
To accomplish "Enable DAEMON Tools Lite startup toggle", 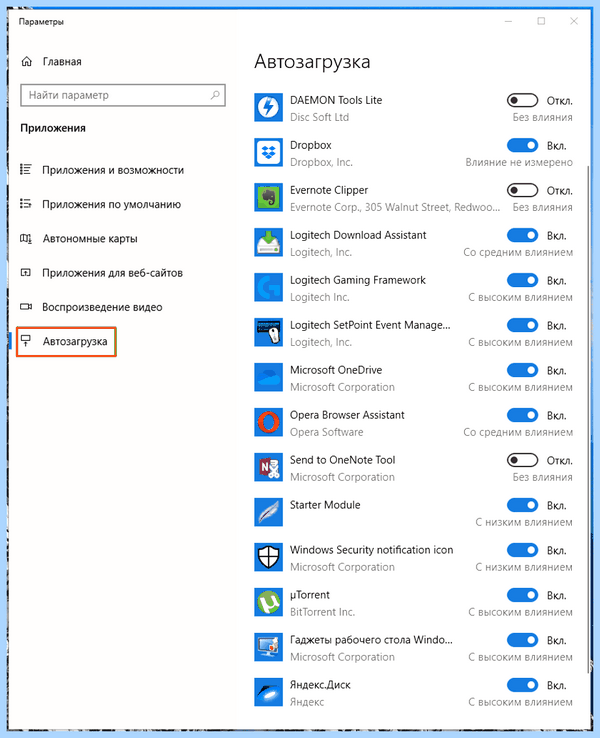I will point(522,100).
